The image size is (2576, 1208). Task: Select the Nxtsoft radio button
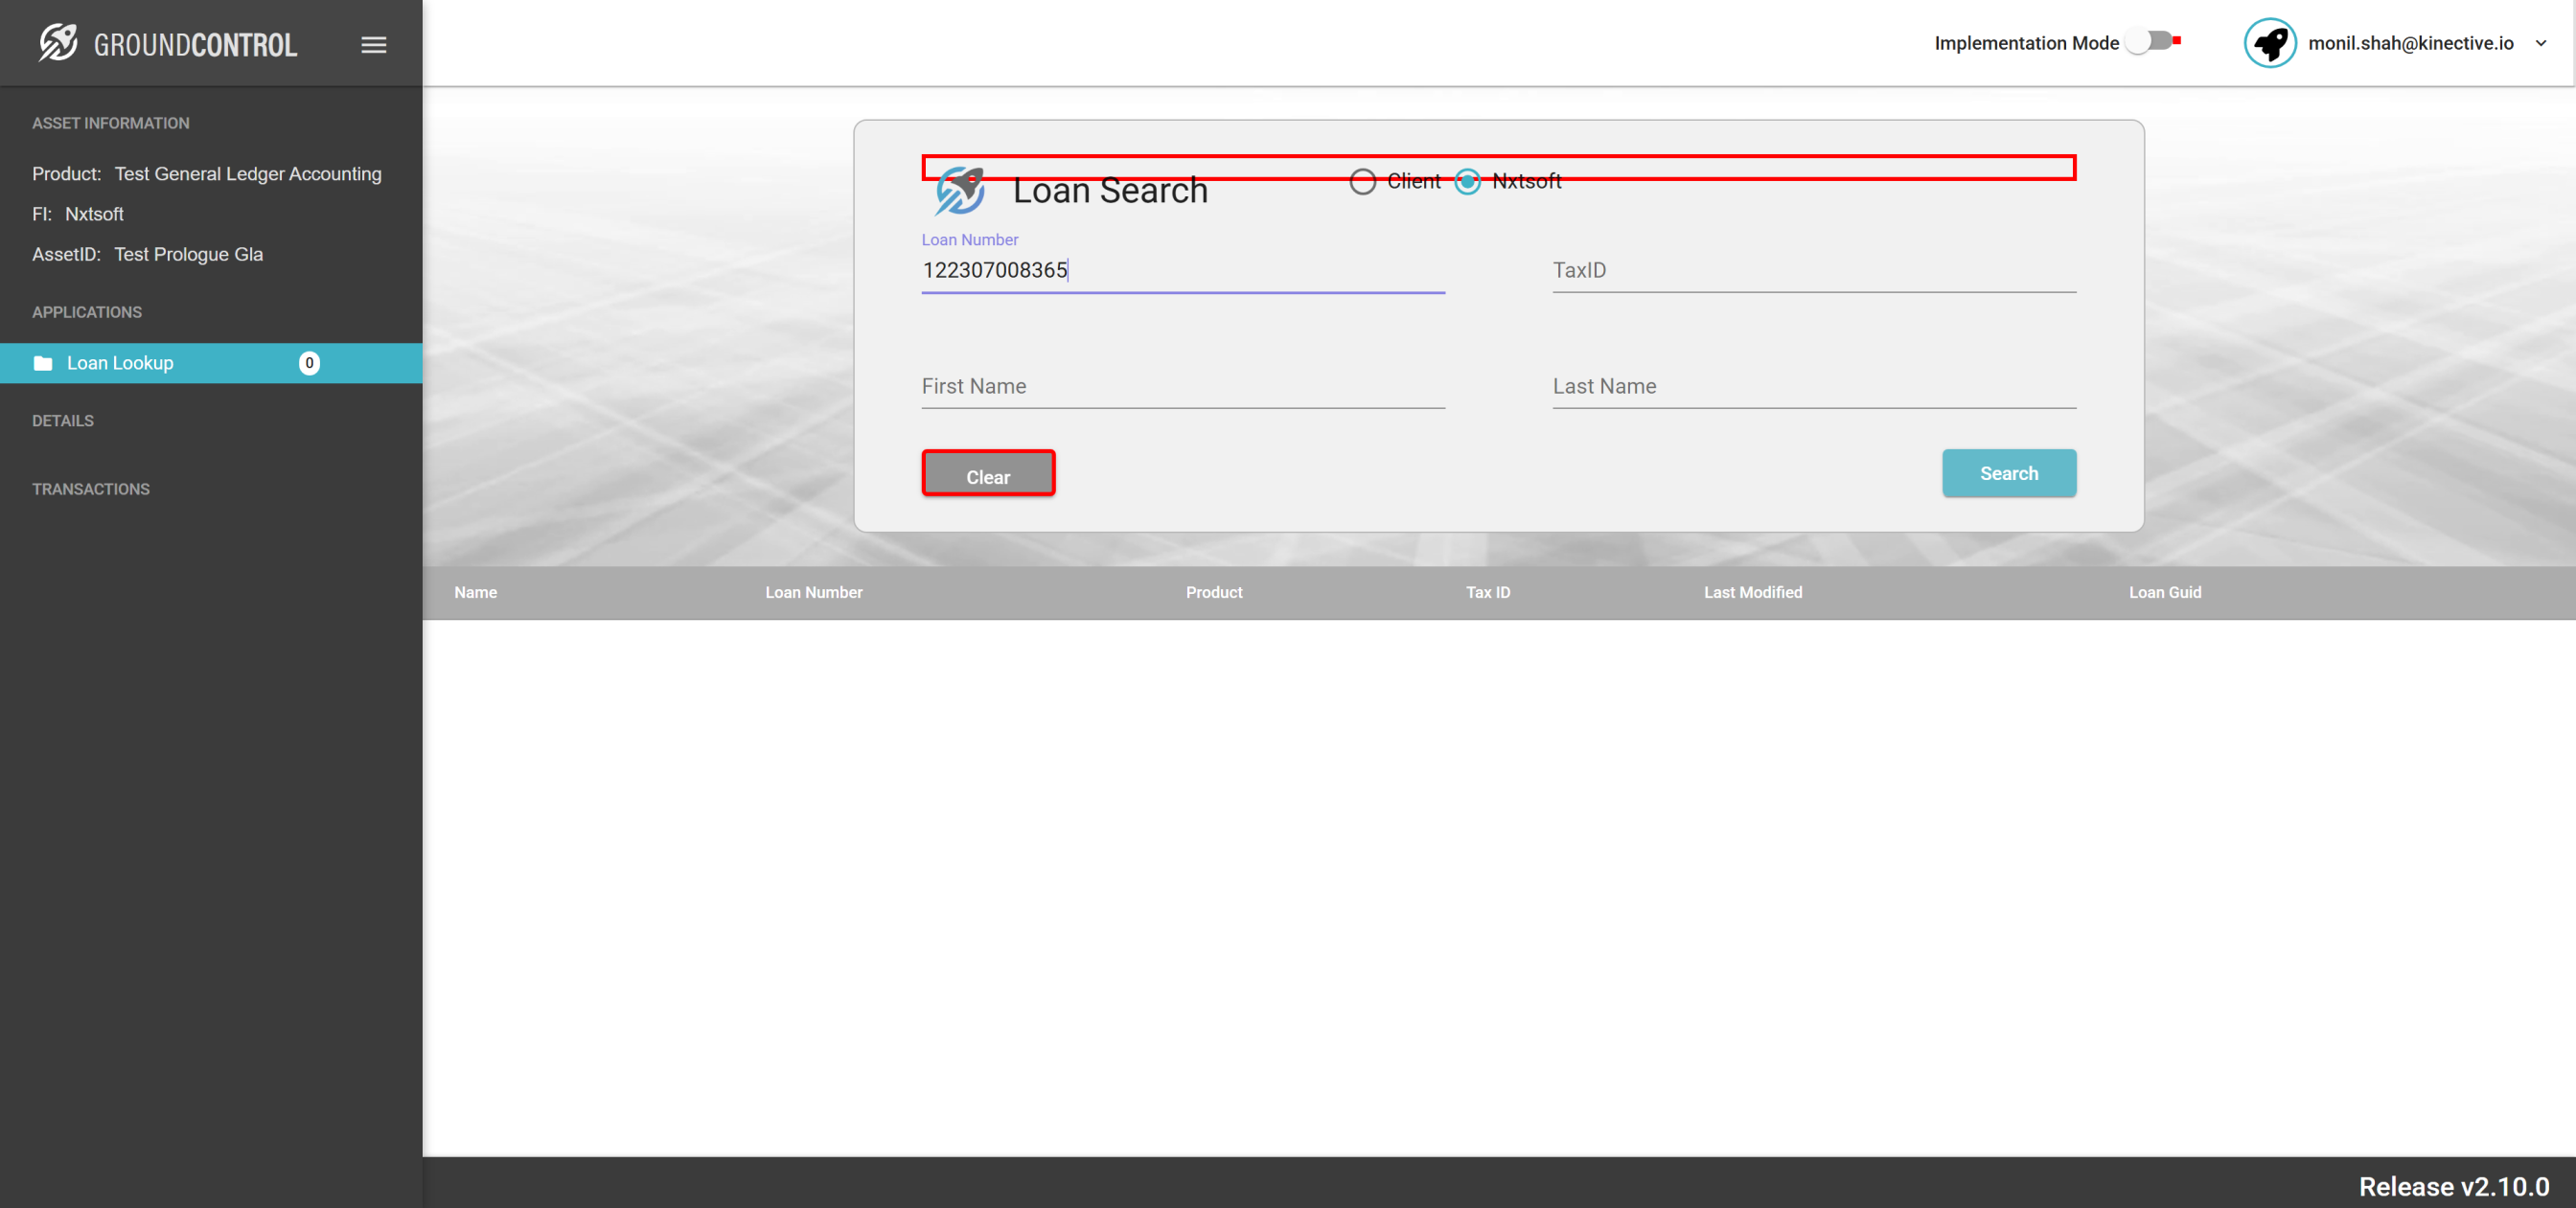pyautogui.click(x=1467, y=182)
